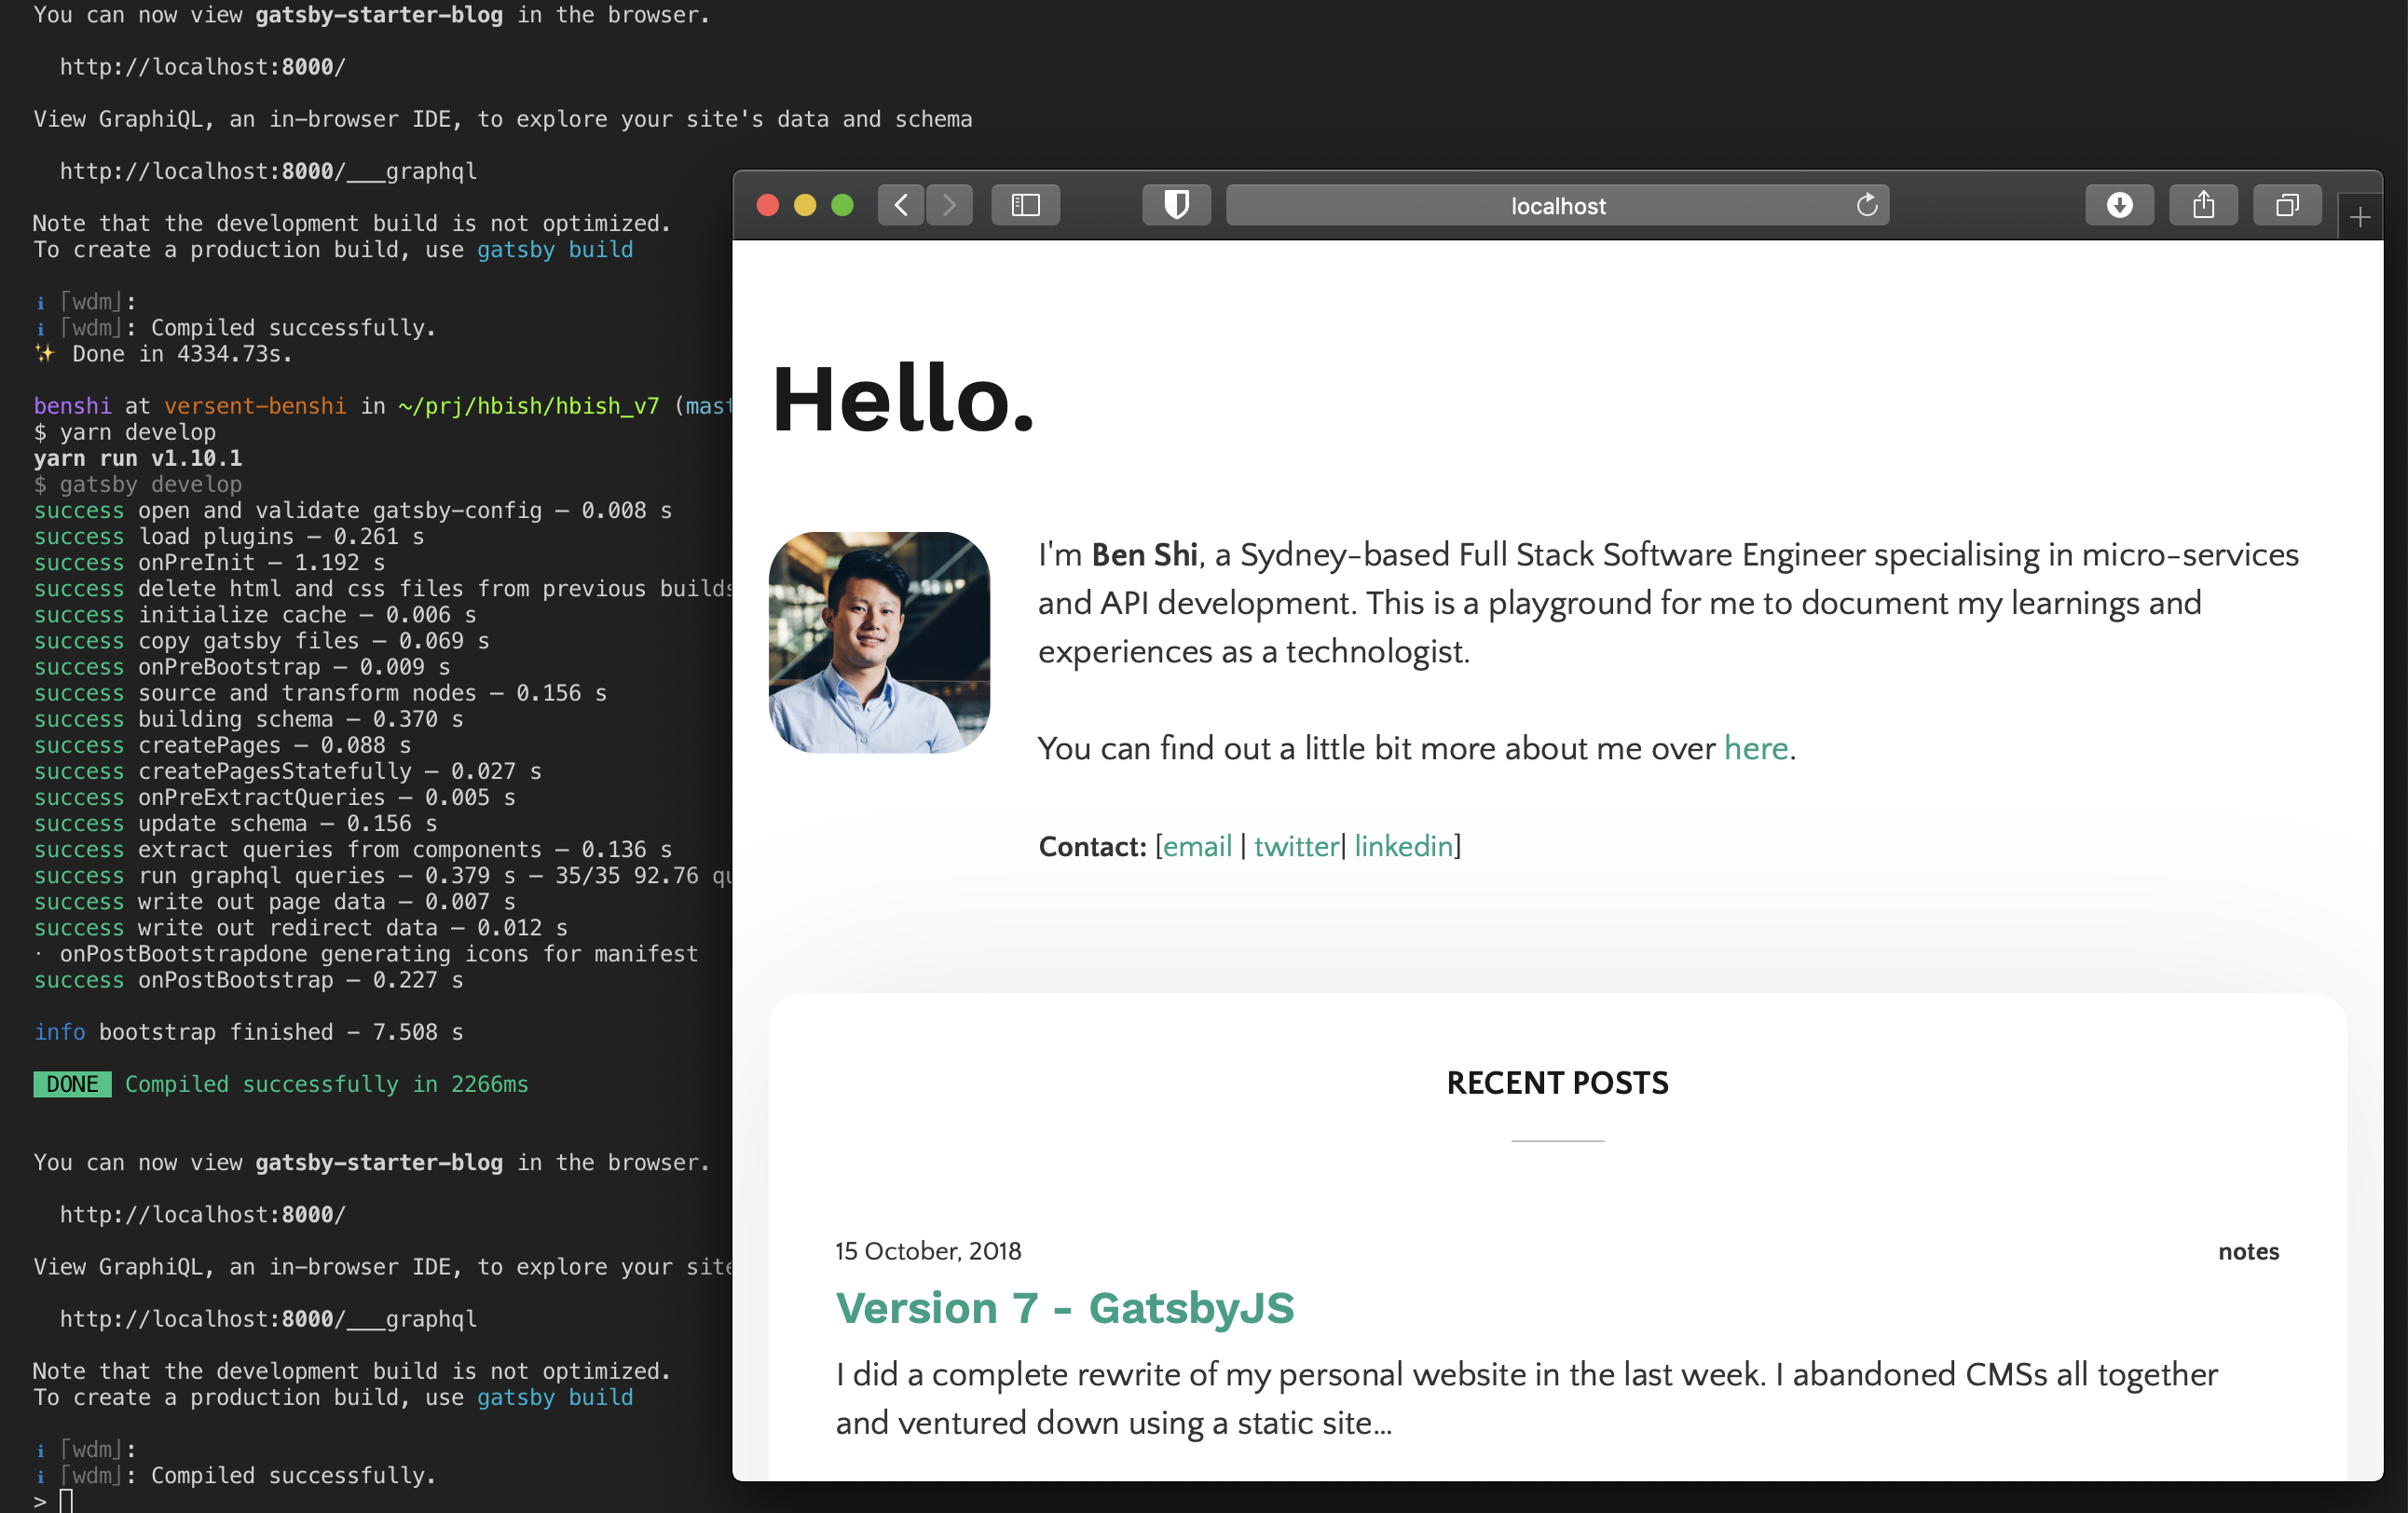Navigate back using the back arrow

(x=900, y=205)
